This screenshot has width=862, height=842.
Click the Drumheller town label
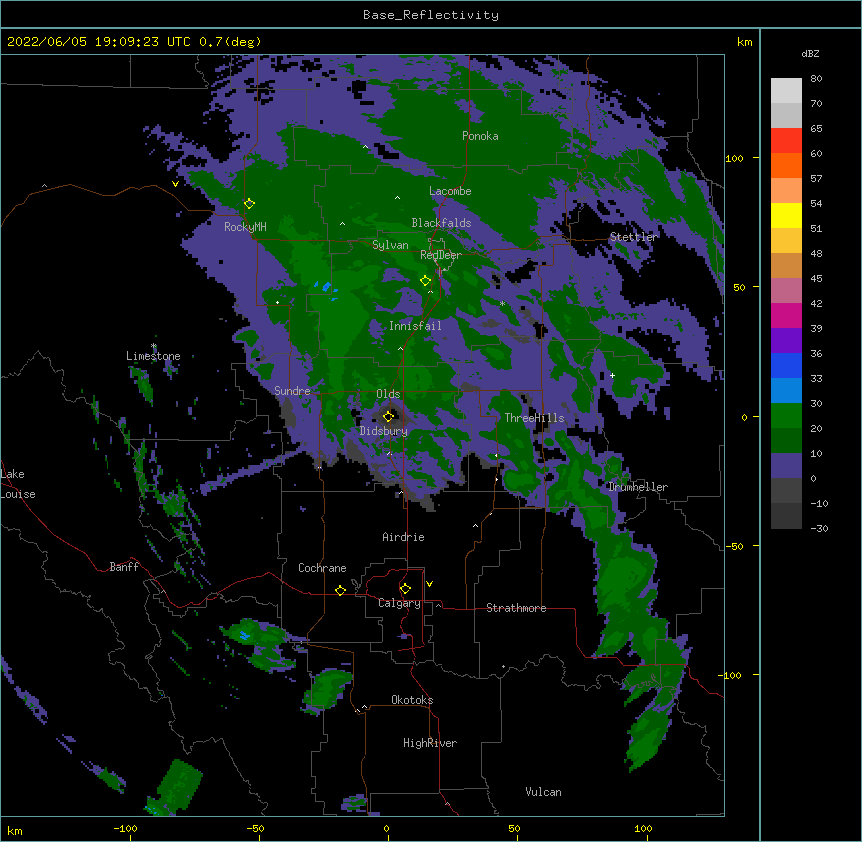(x=638, y=487)
